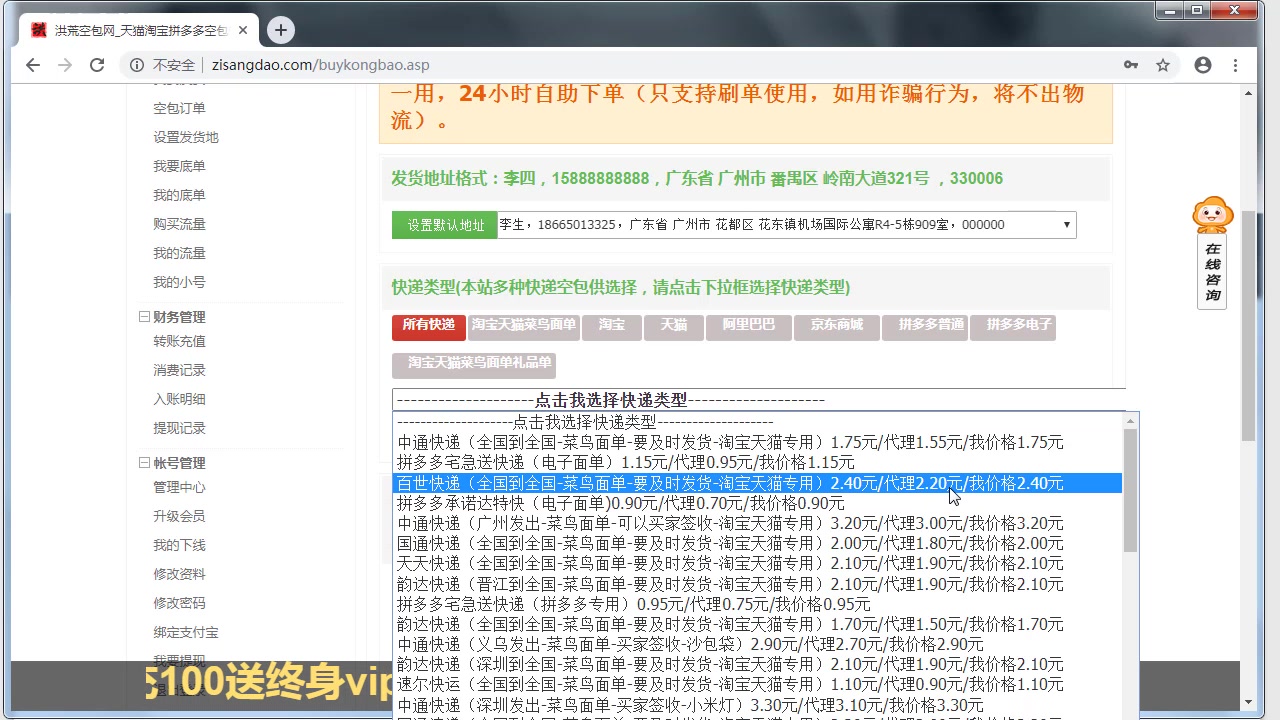Open 我要底单 in the sidebar
The height and width of the screenshot is (720, 1280).
point(179,166)
